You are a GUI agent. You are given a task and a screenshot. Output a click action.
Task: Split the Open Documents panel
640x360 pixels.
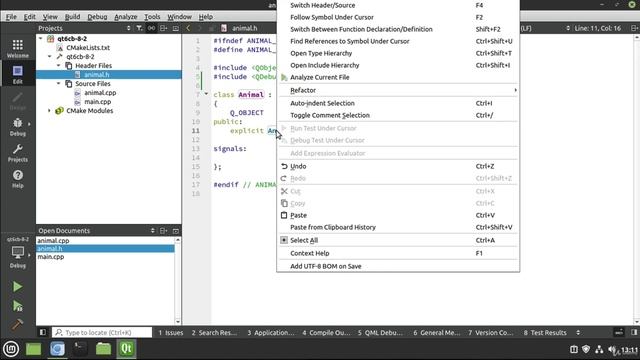163,231
